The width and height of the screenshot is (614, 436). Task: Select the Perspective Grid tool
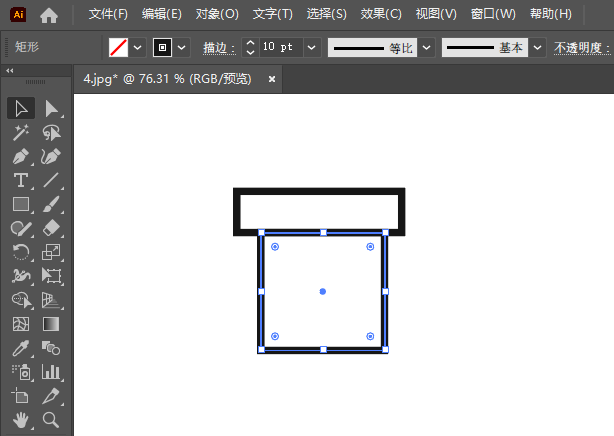click(51, 300)
